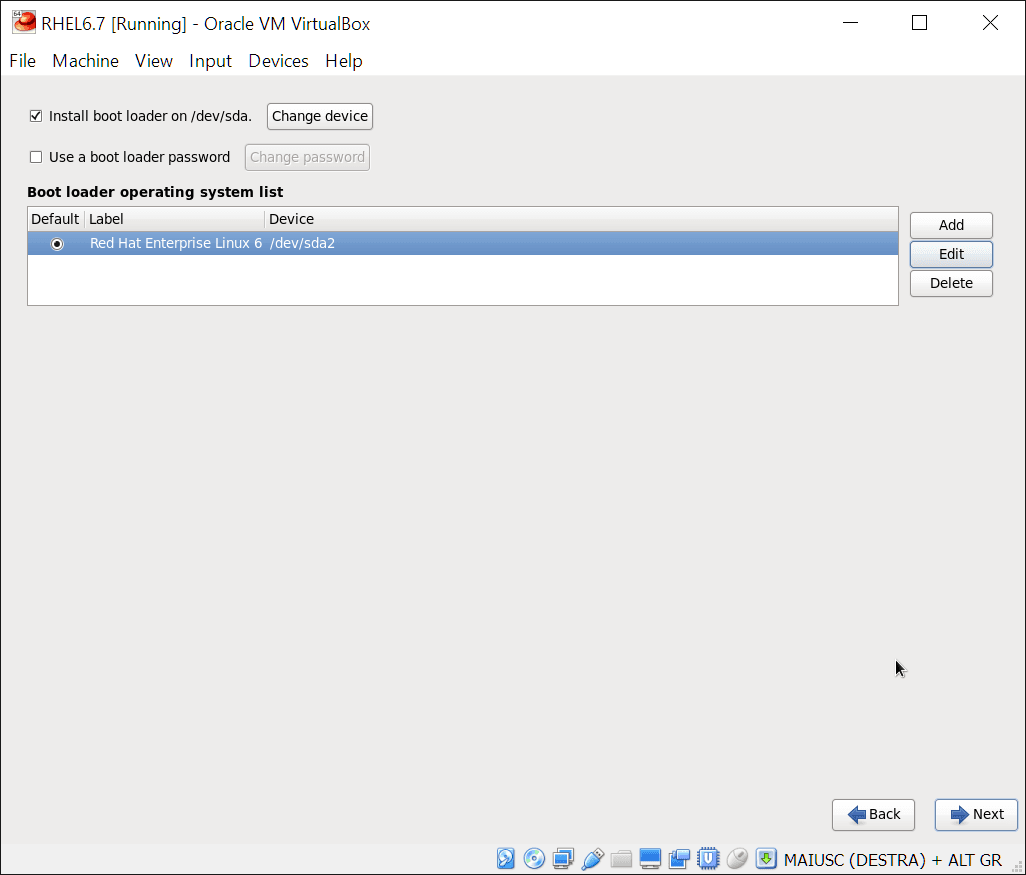
Task: Click Next to continue installation
Action: pos(976,814)
